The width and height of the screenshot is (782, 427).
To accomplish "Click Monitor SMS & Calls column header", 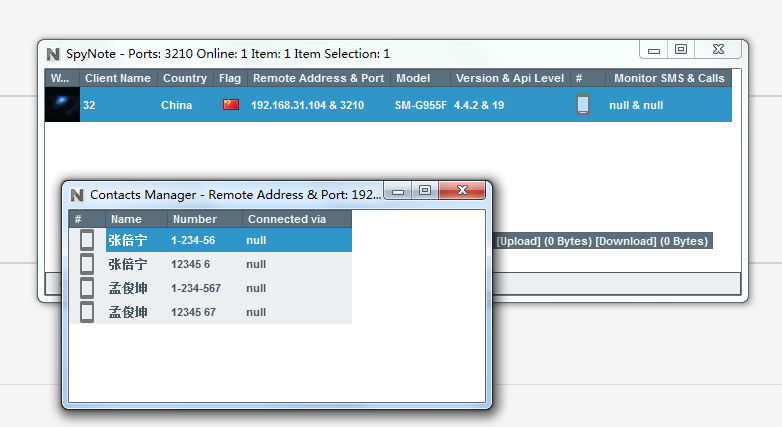I will [669, 78].
